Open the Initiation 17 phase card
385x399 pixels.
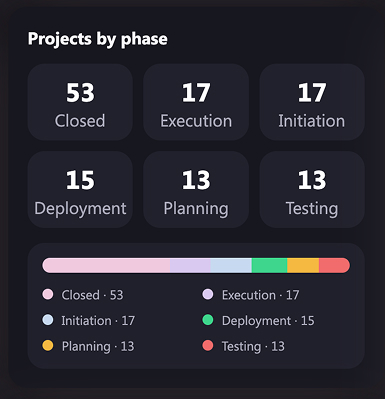tap(312, 102)
